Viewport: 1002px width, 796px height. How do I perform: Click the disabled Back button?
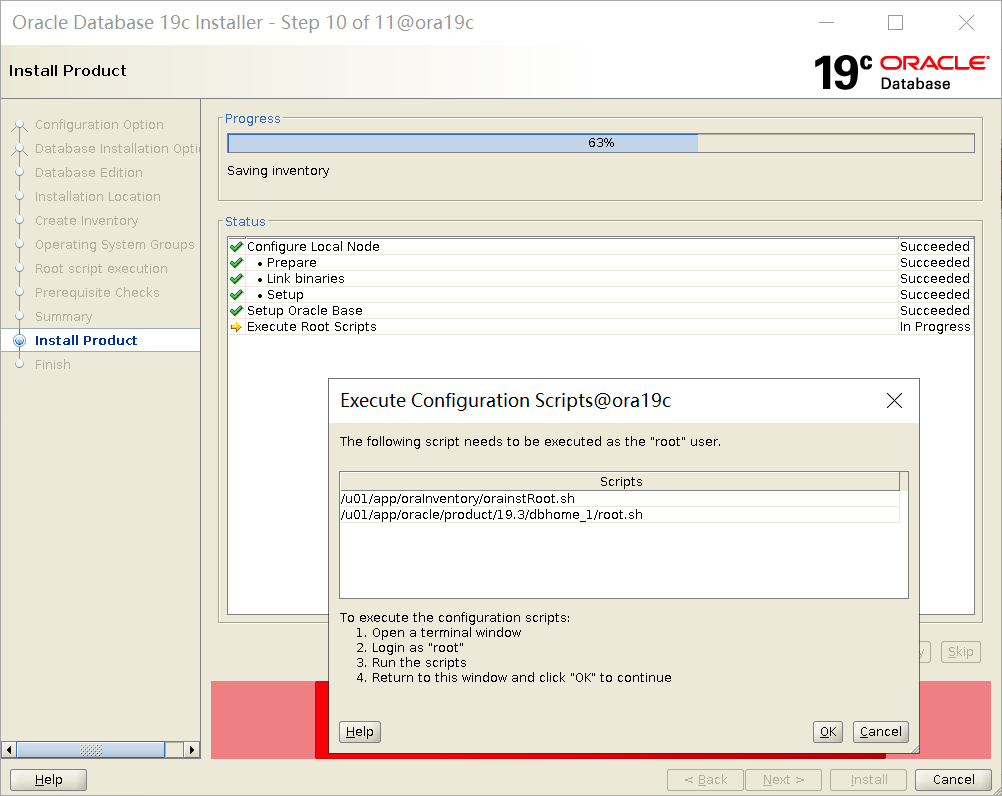(705, 779)
